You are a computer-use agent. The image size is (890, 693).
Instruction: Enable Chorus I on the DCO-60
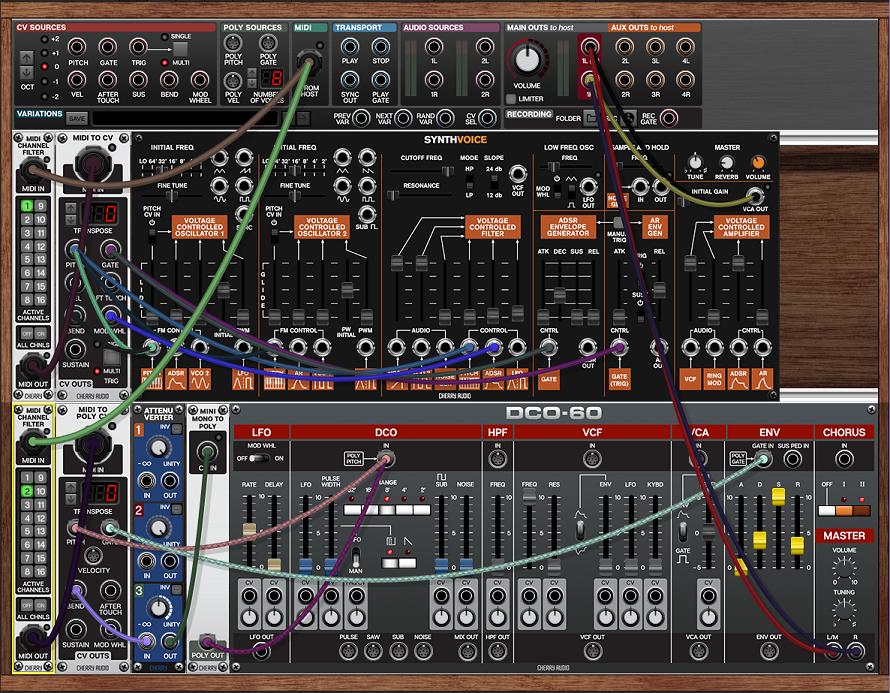pyautogui.click(x=844, y=510)
